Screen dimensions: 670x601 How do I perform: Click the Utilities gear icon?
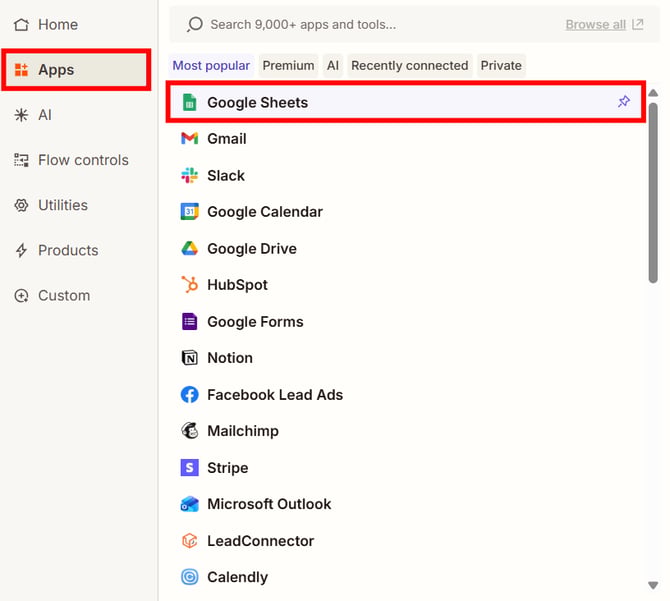(x=21, y=205)
